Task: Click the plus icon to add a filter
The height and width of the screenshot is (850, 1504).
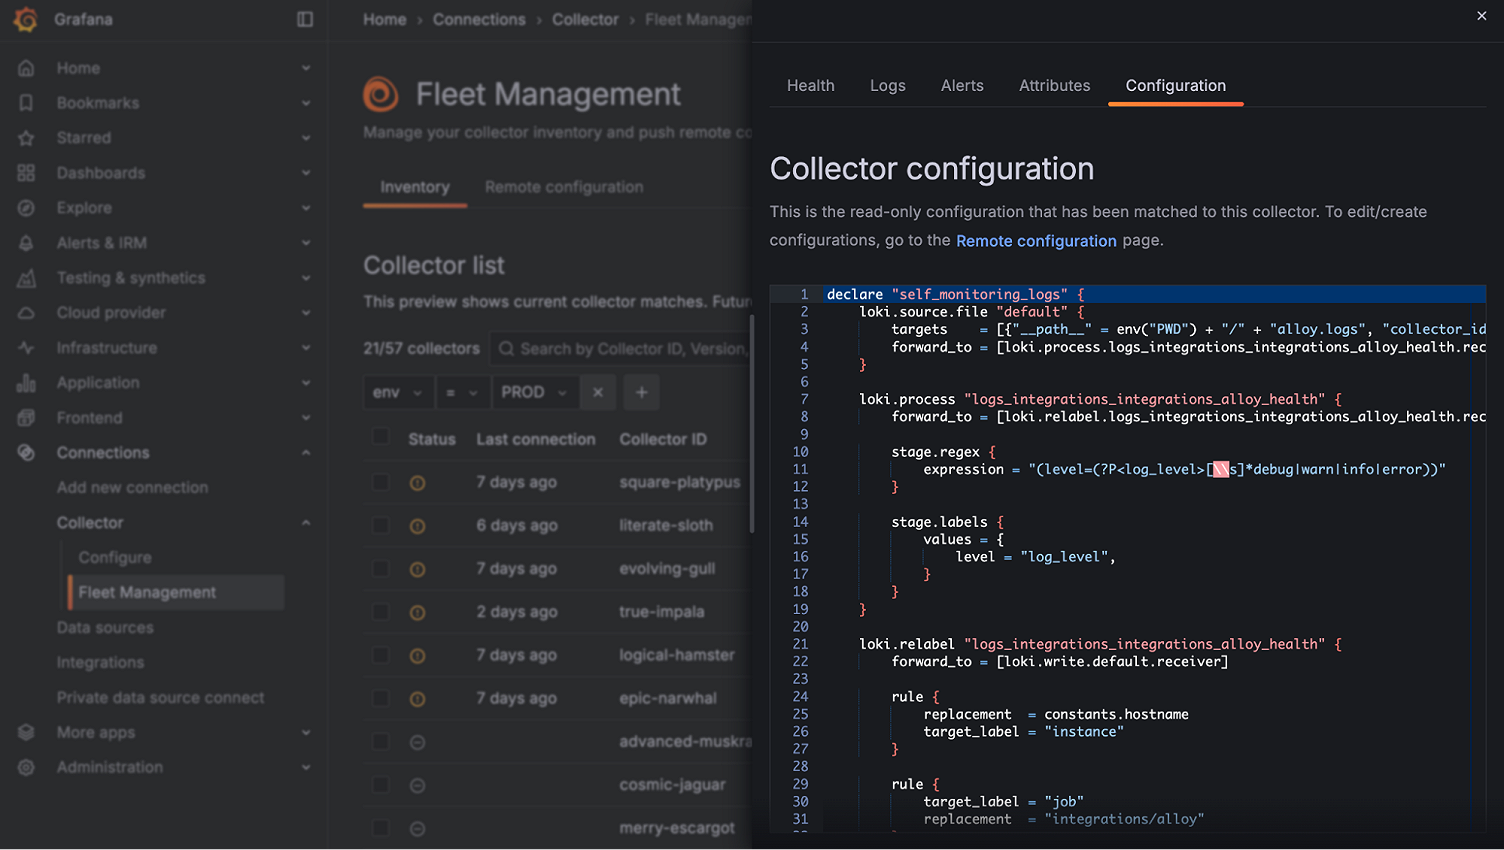Action: (x=641, y=392)
